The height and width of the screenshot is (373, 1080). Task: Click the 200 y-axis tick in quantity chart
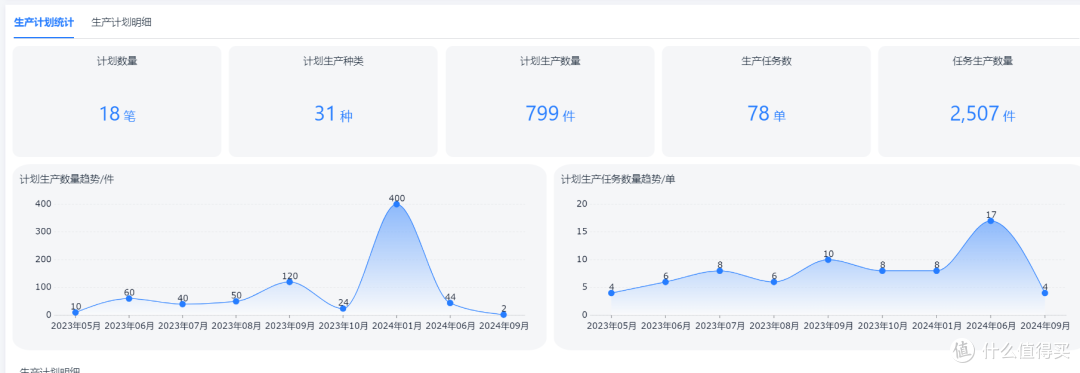tap(43, 259)
